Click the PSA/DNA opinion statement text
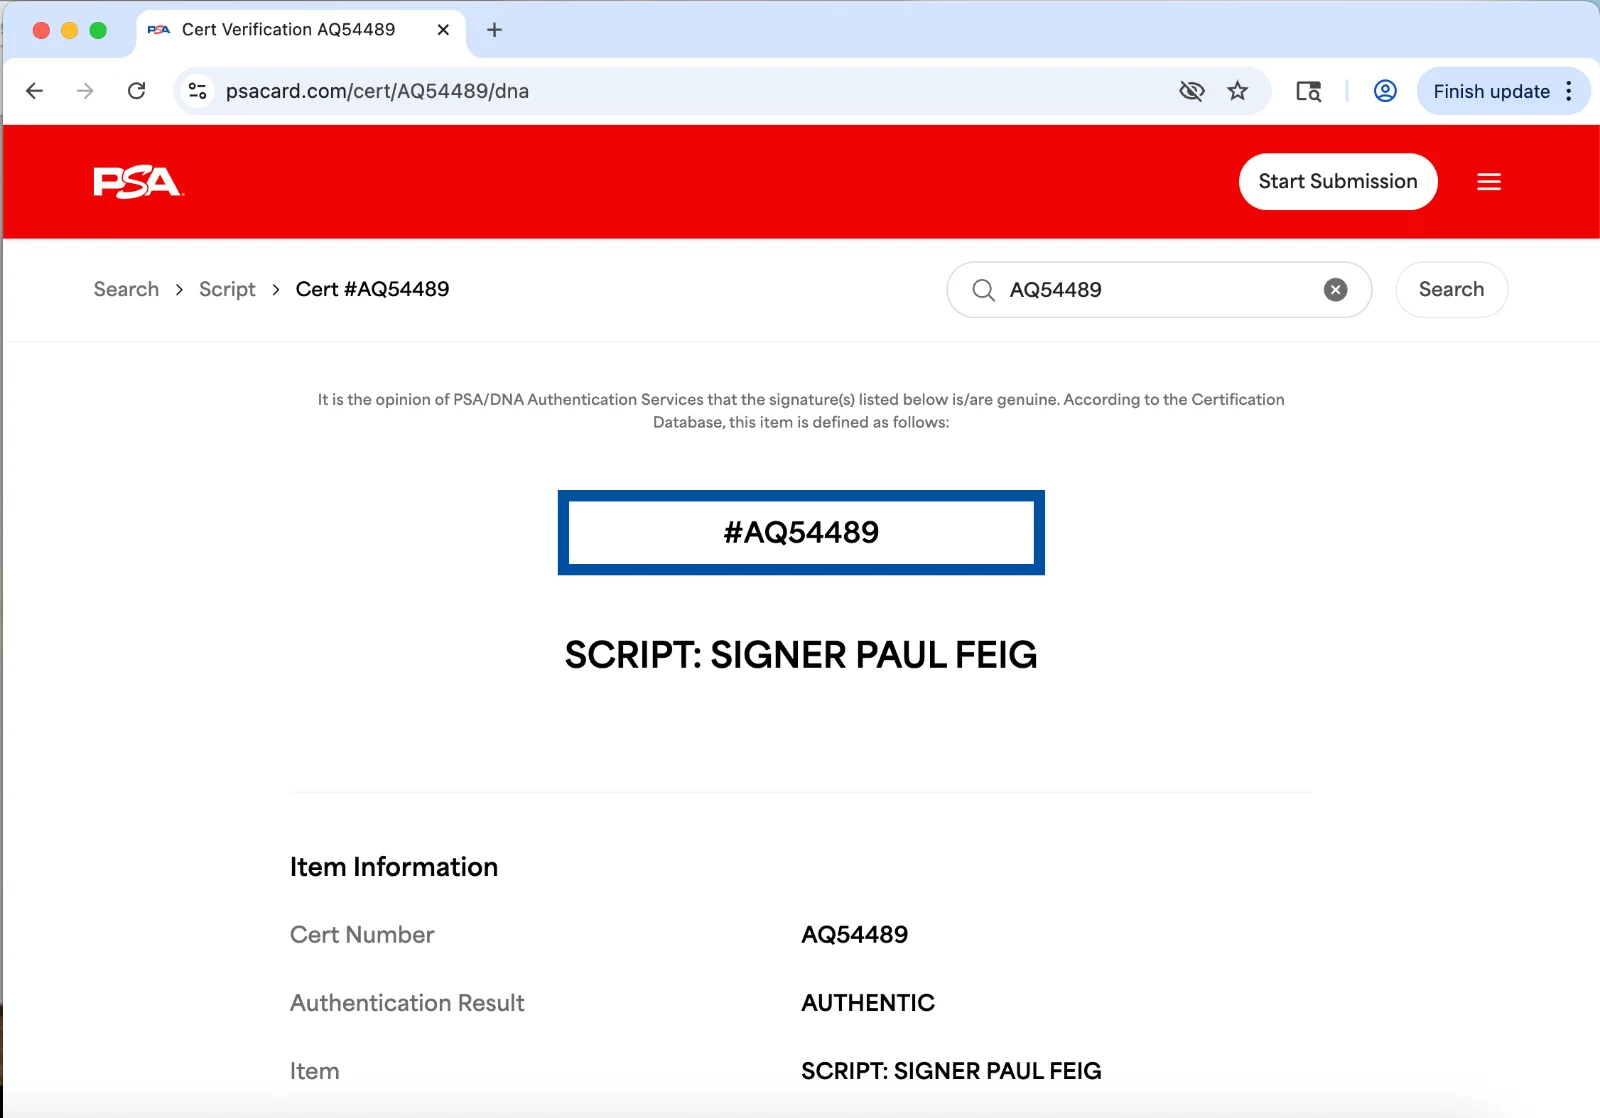Screen dimensions: 1600x1118 tap(801, 411)
